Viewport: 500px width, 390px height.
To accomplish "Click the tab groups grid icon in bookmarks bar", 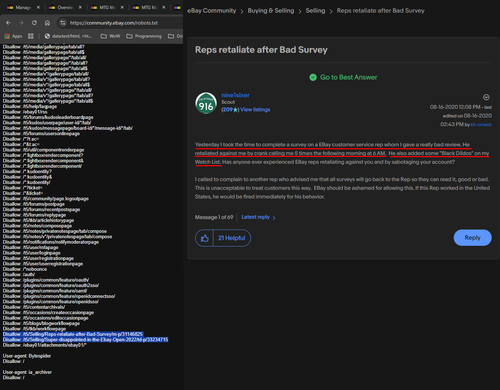I will tap(31, 36).
